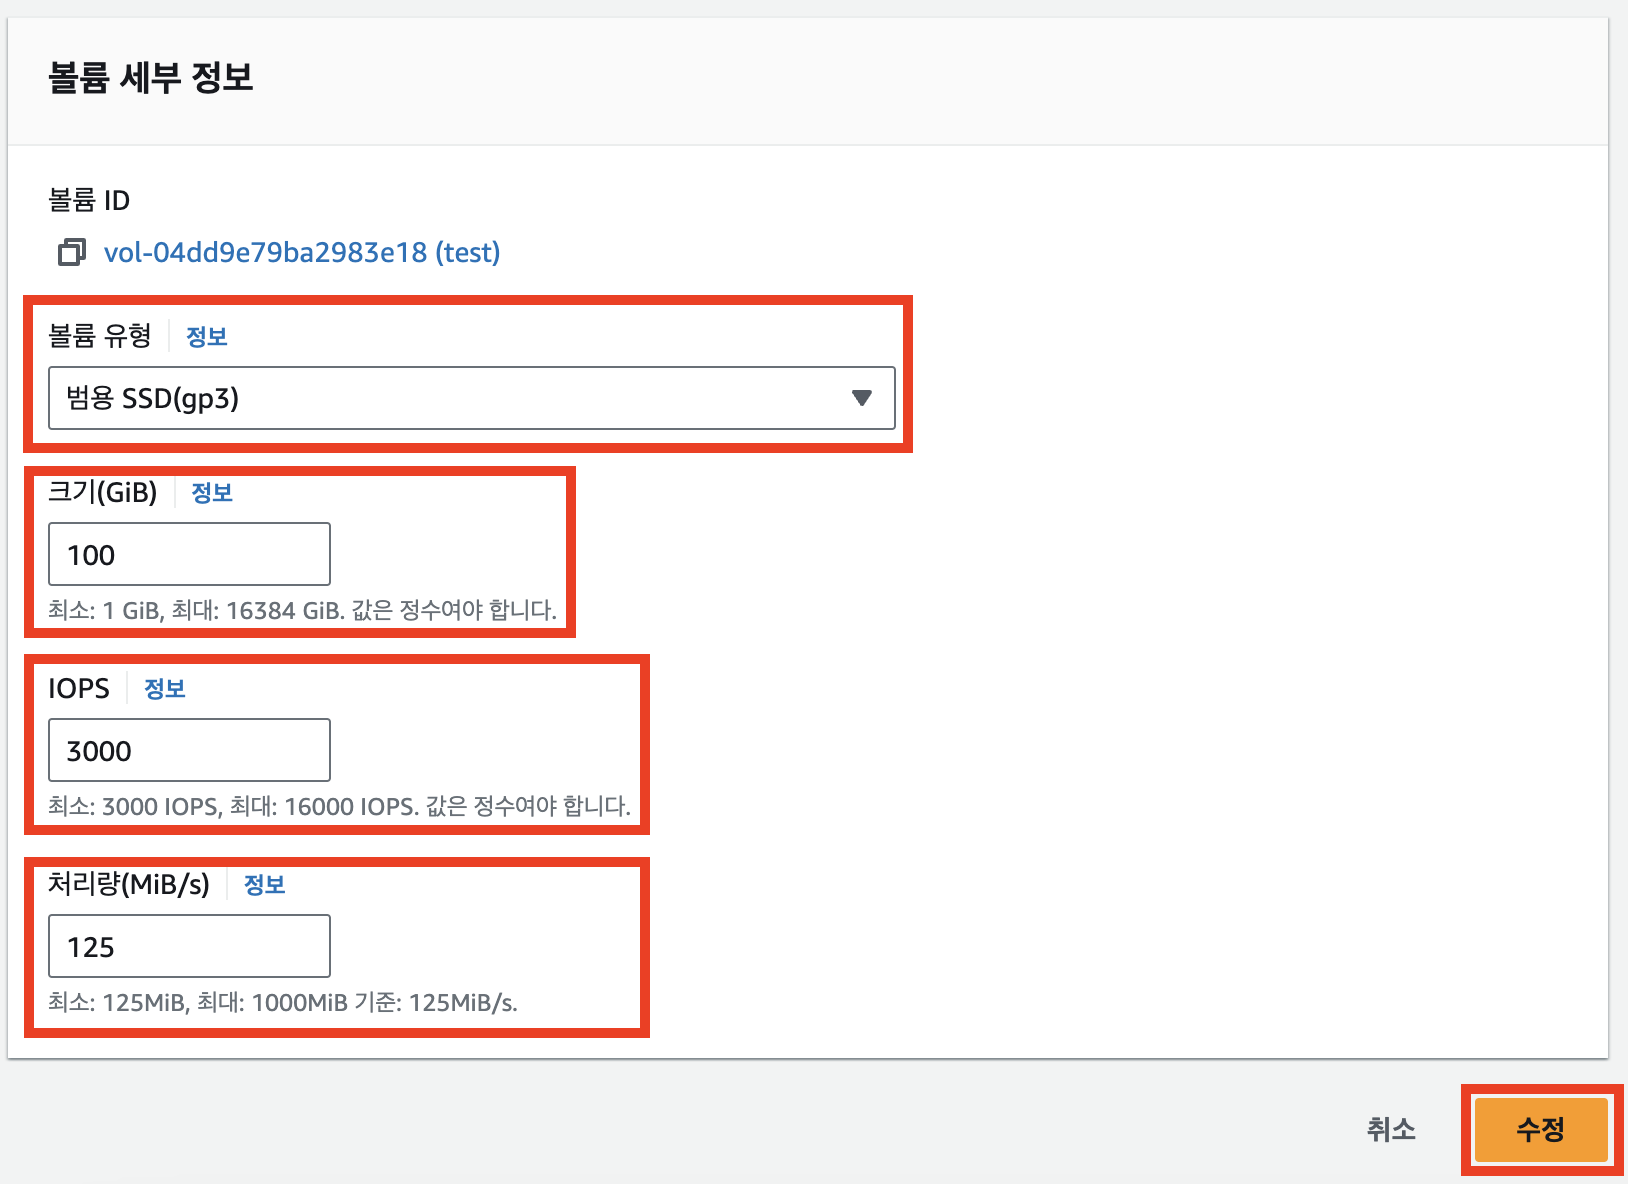The height and width of the screenshot is (1184, 1628).
Task: Copy the volume ID using copy icon
Action: click(x=71, y=253)
